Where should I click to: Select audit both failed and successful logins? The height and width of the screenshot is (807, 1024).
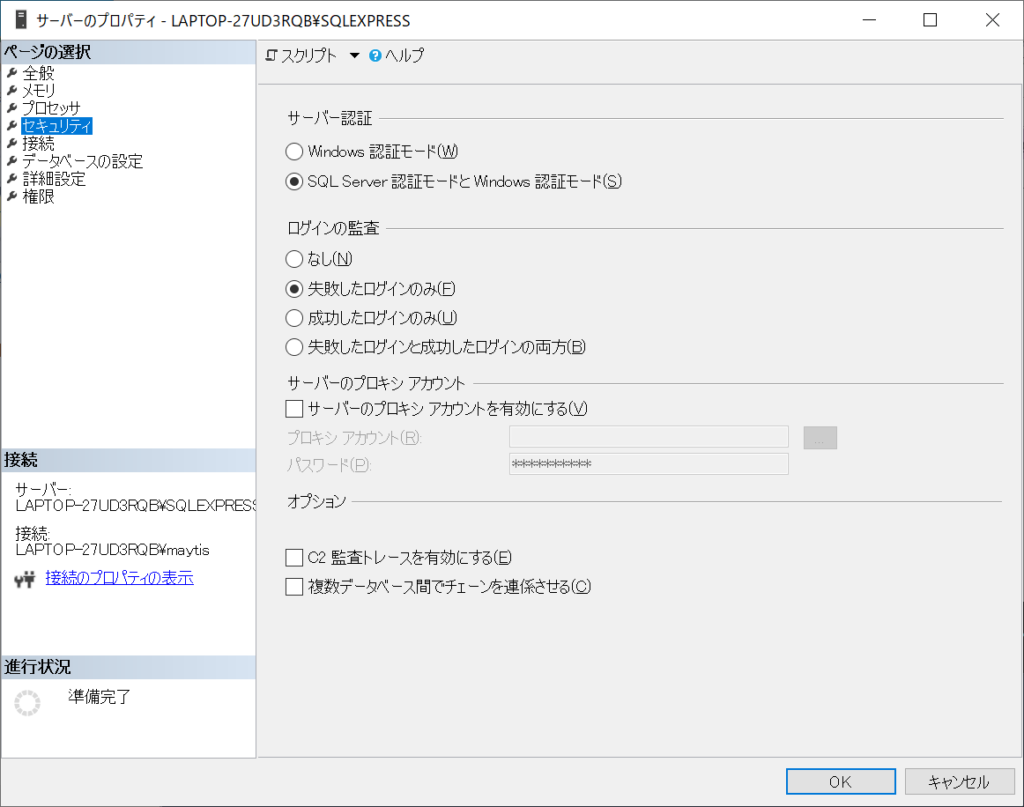(x=294, y=348)
